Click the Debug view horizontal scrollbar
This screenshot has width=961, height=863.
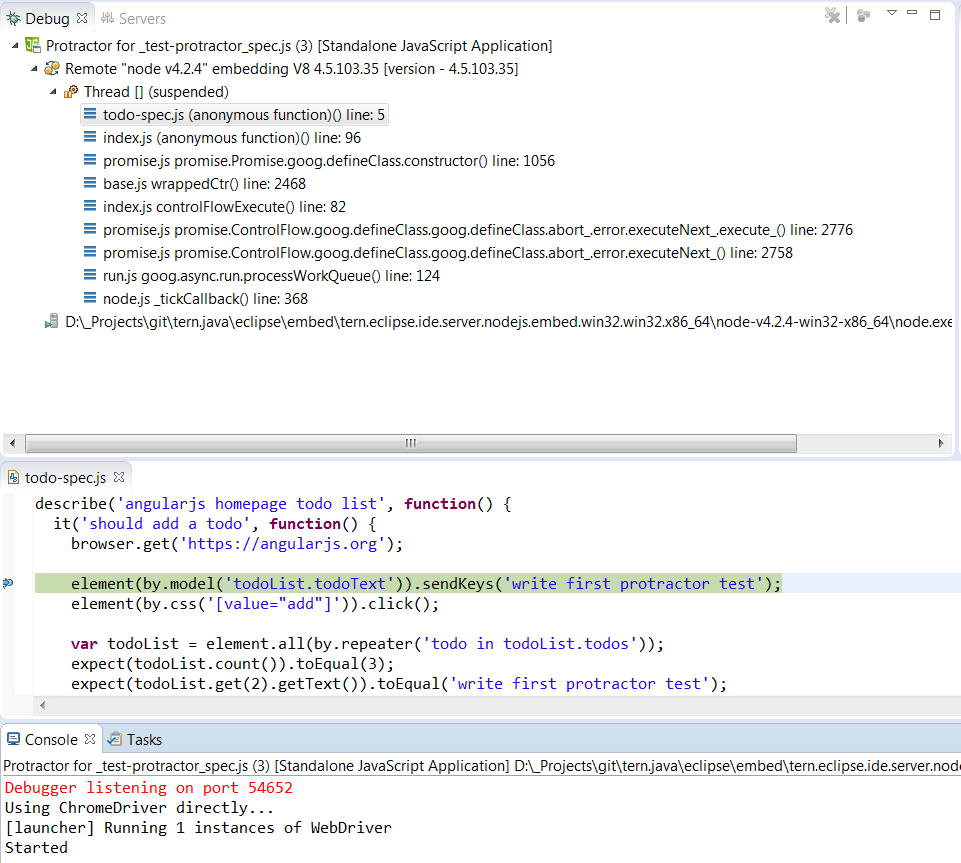tap(410, 443)
